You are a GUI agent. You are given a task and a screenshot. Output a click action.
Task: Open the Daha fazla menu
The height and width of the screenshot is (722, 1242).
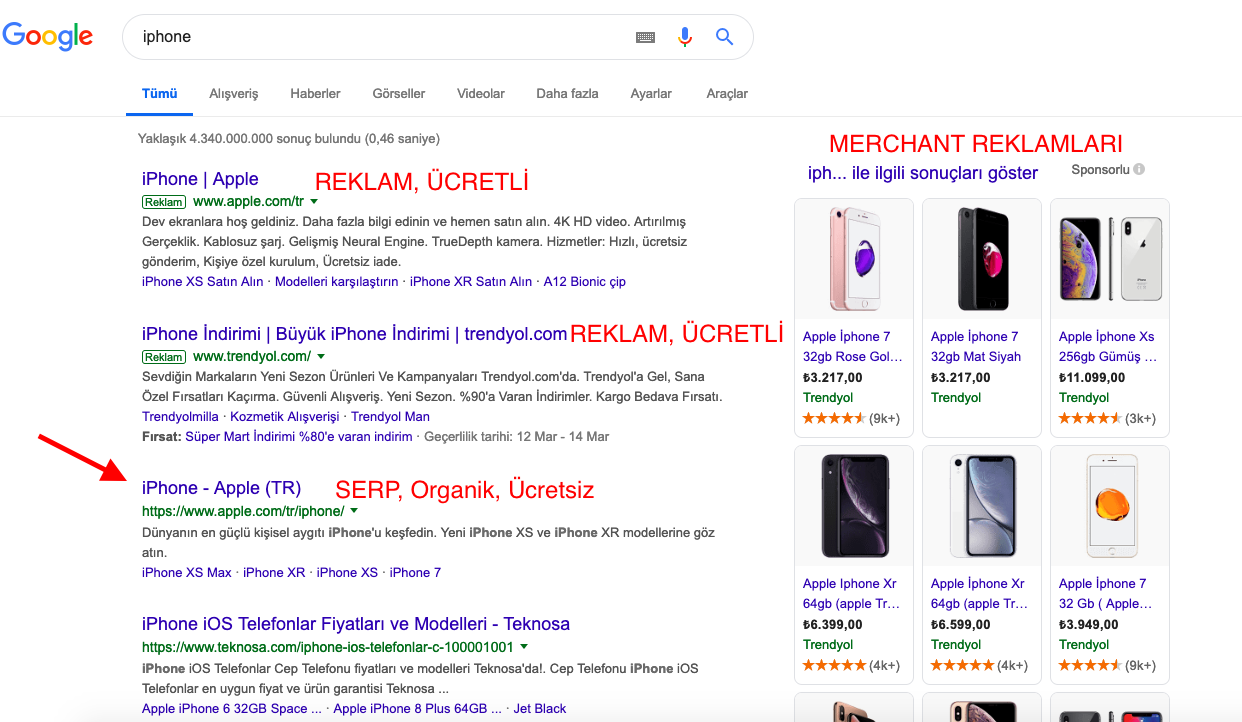567,94
